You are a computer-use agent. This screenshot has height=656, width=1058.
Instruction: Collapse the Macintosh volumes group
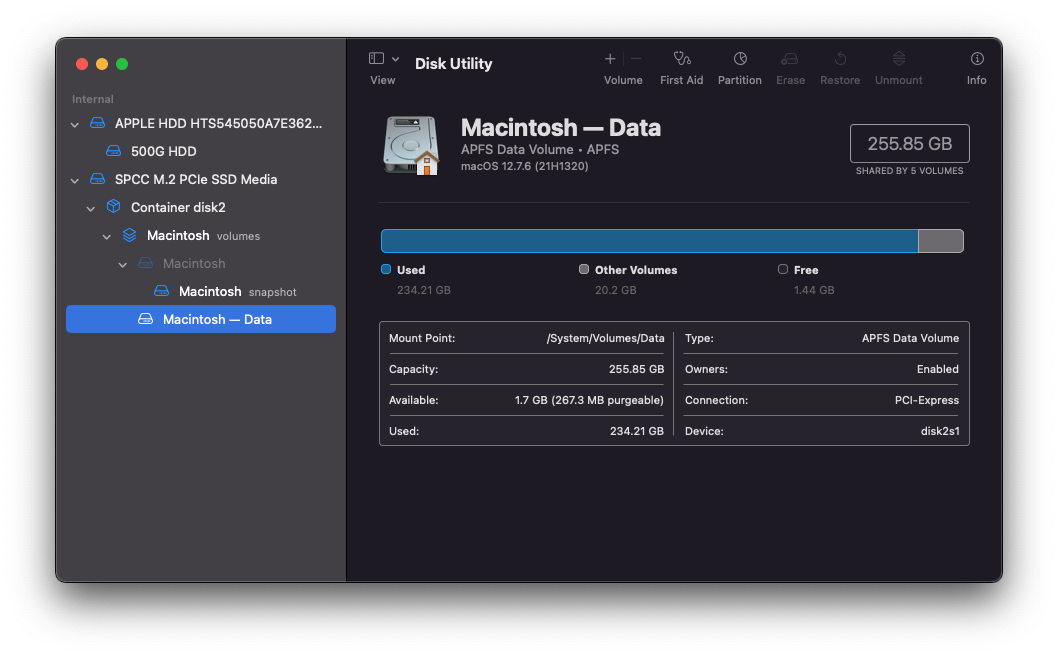pos(107,236)
